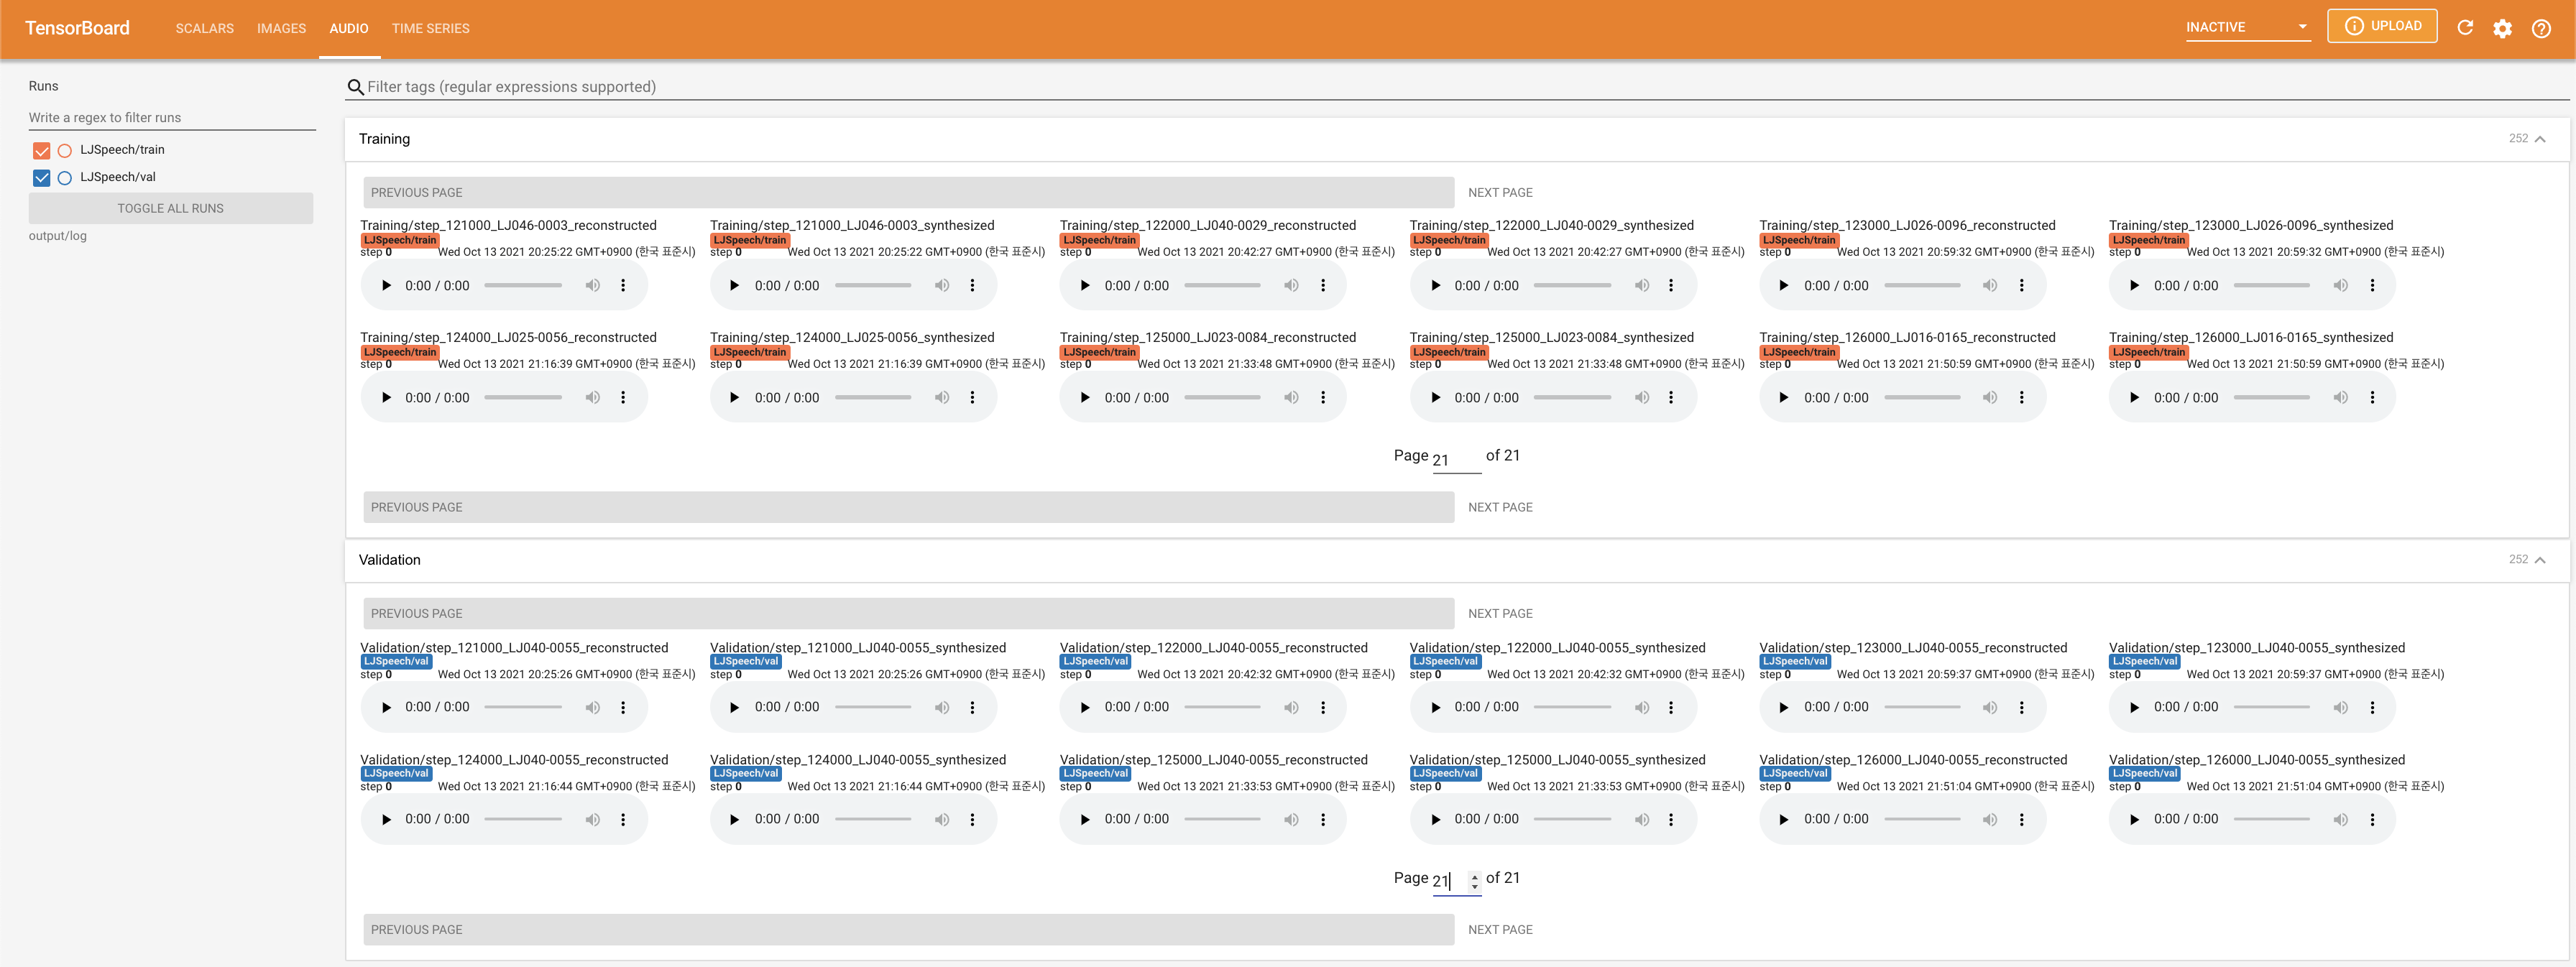The width and height of the screenshot is (2576, 967).
Task: Collapse the Training section
Action: (x=2540, y=139)
